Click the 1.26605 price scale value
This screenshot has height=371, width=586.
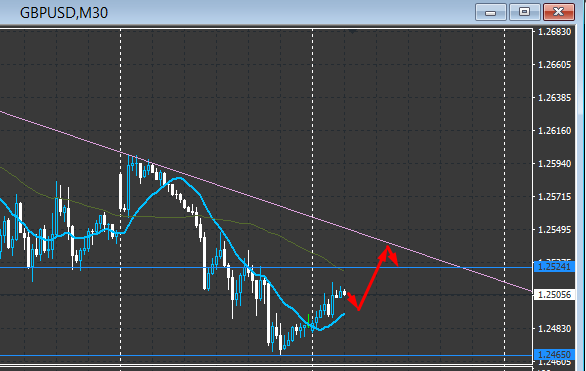click(555, 65)
